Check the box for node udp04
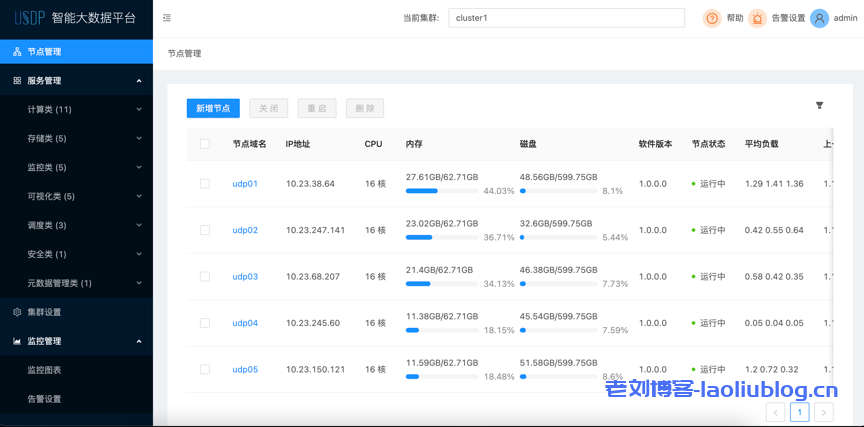The image size is (864, 427). click(205, 323)
